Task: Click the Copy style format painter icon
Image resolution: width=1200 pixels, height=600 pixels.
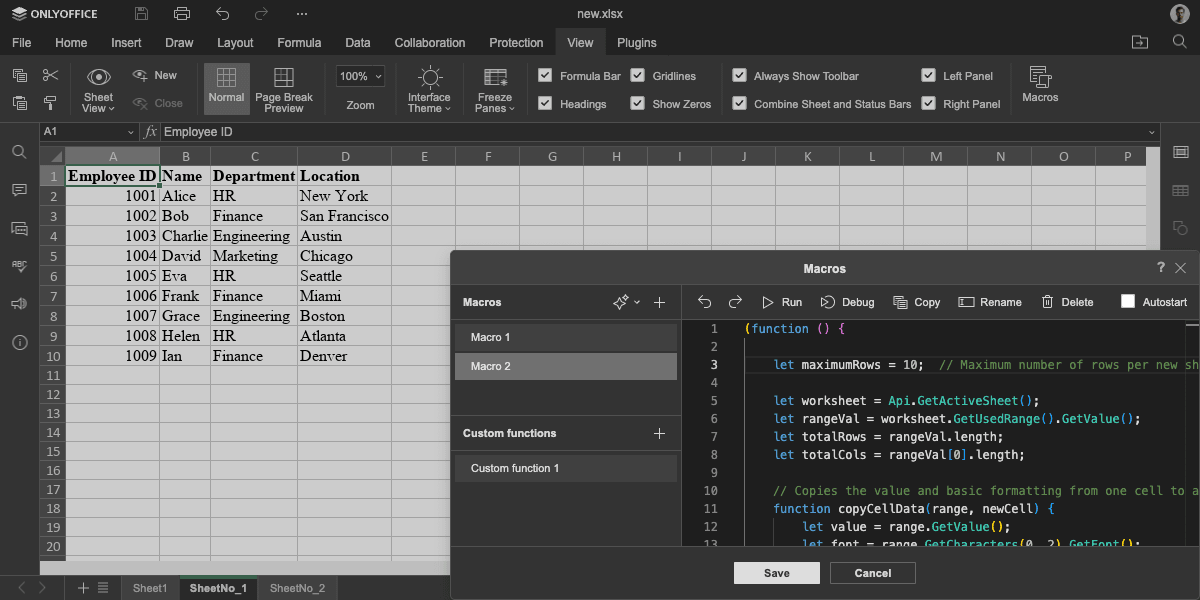Action: (50, 103)
